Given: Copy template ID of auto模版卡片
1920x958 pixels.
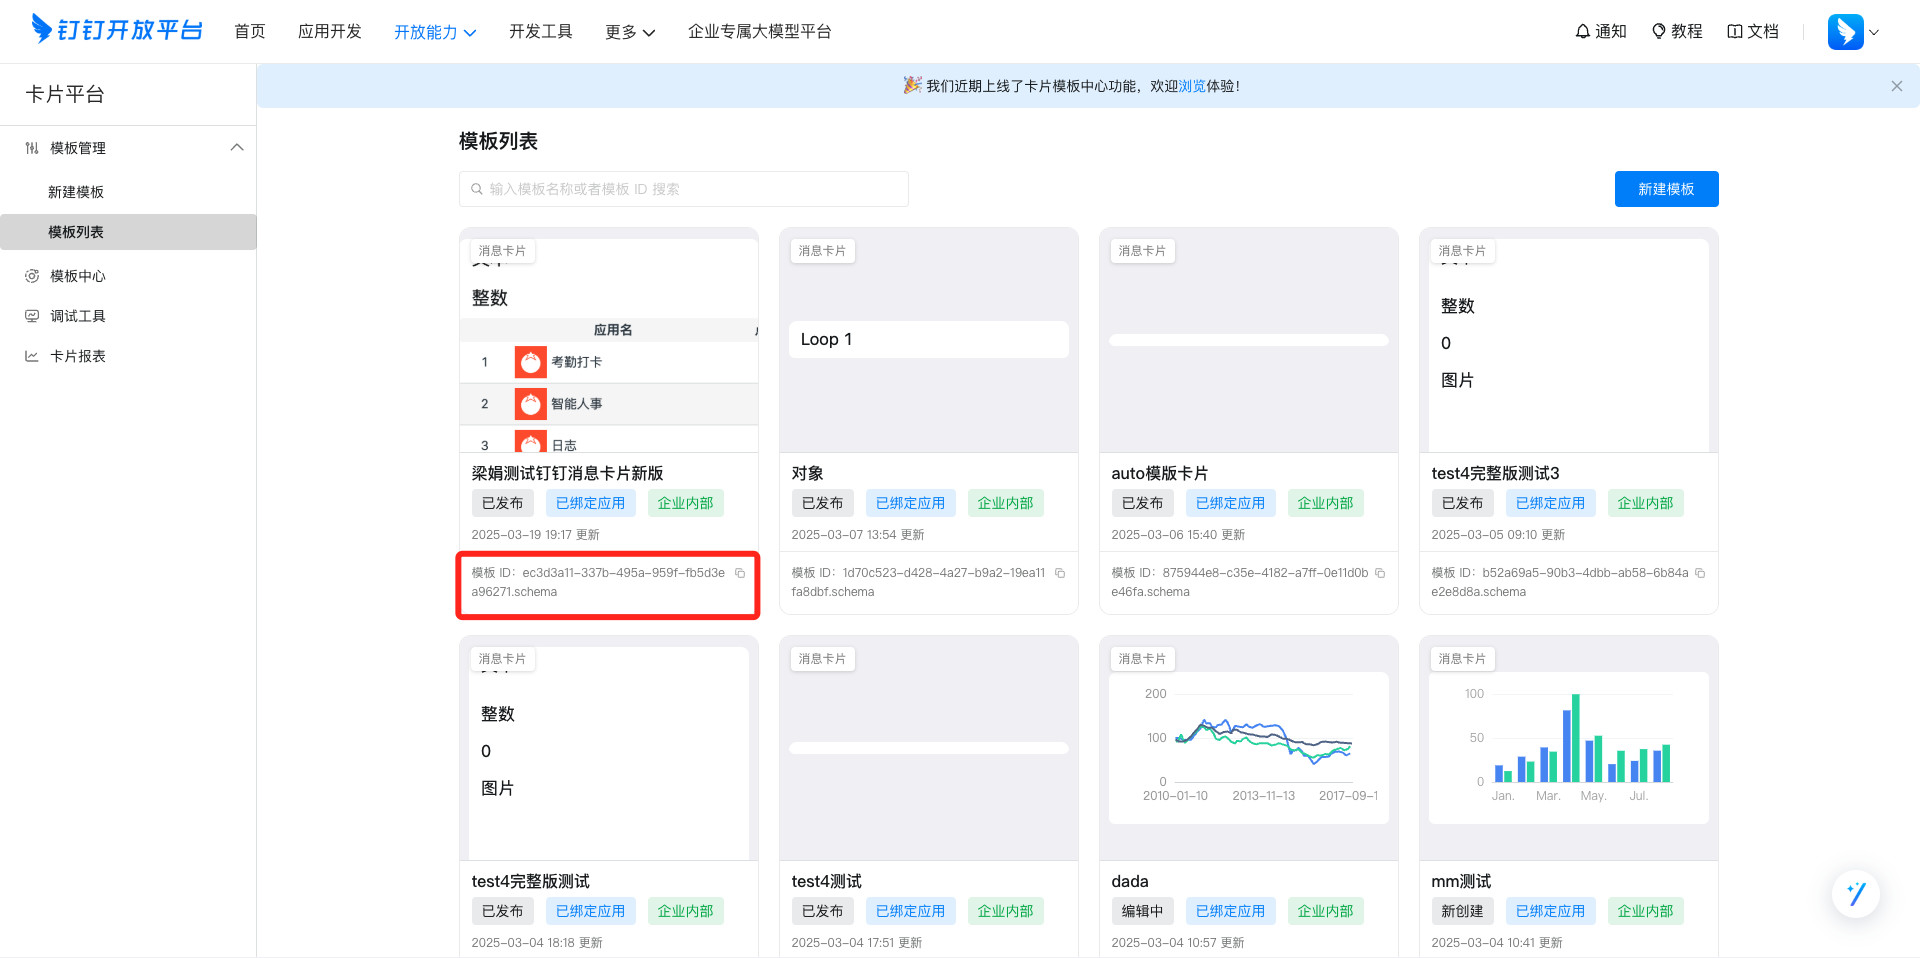Looking at the screenshot, I should [x=1380, y=573].
